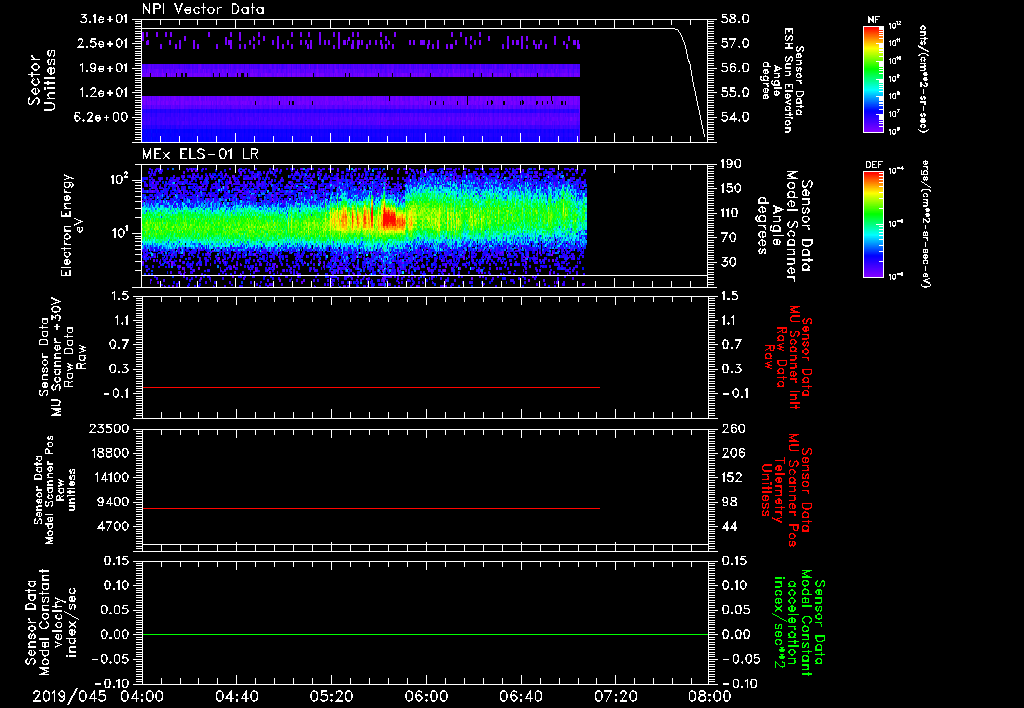Click the 06:00 time tick label
This screenshot has height=708, width=1024.
[426, 696]
